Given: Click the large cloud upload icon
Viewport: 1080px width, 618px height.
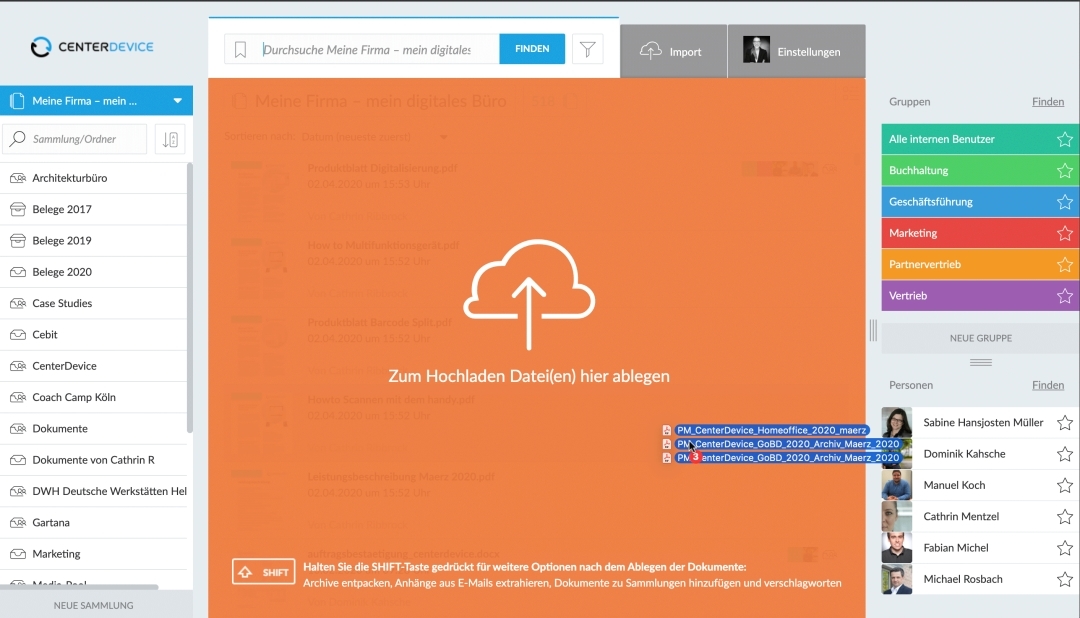Looking at the screenshot, I should point(529,294).
